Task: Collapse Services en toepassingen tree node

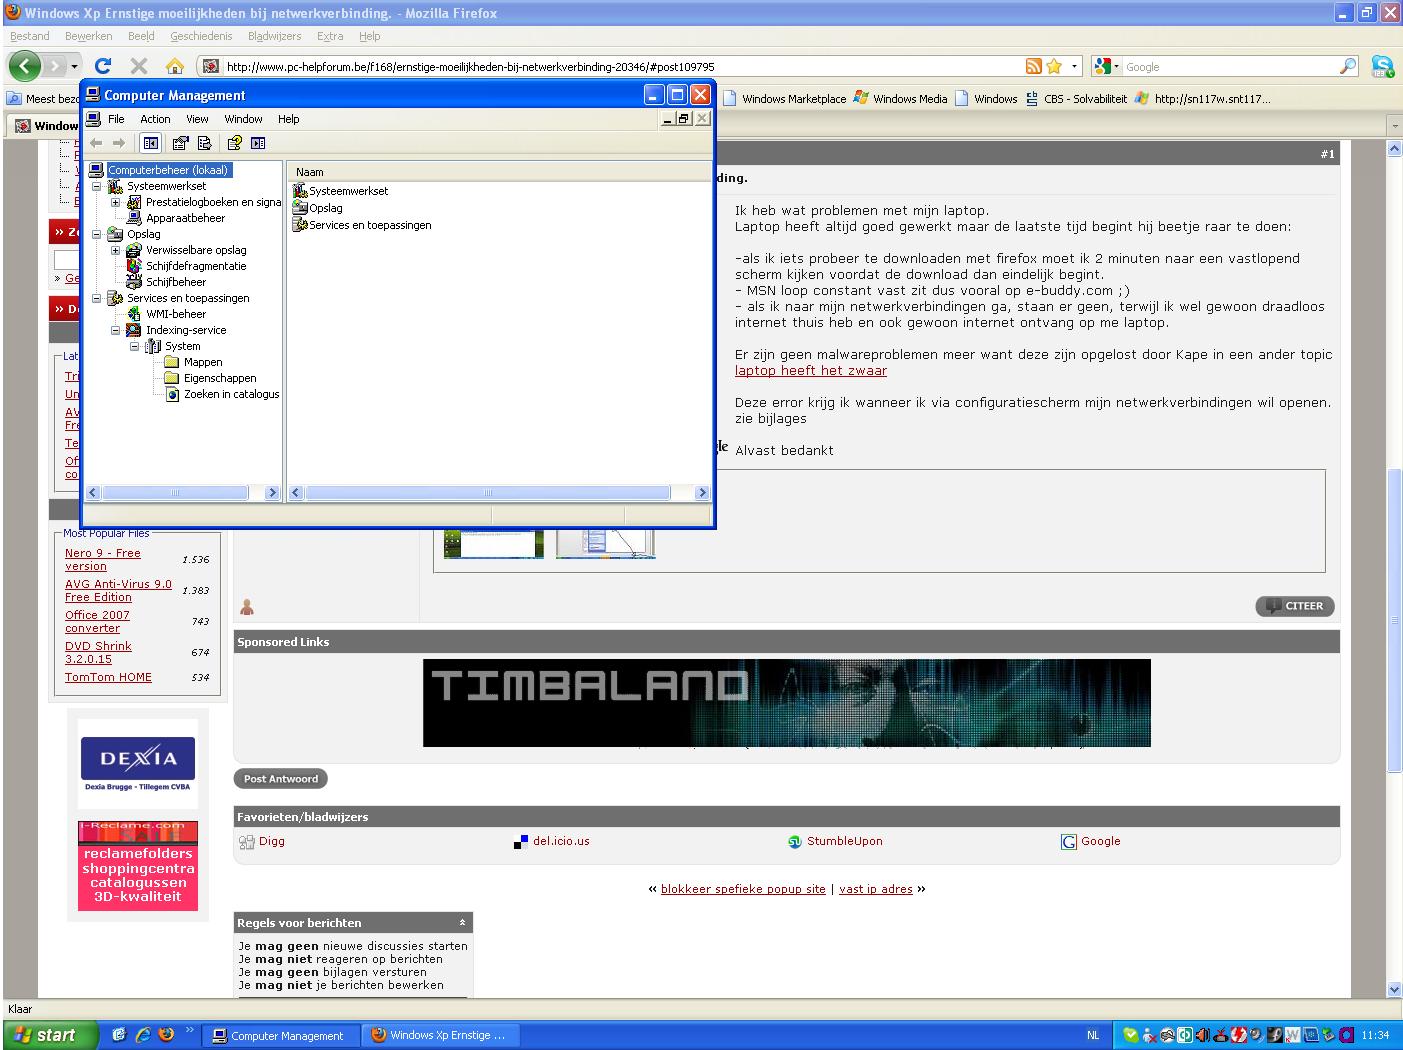Action: click(97, 298)
